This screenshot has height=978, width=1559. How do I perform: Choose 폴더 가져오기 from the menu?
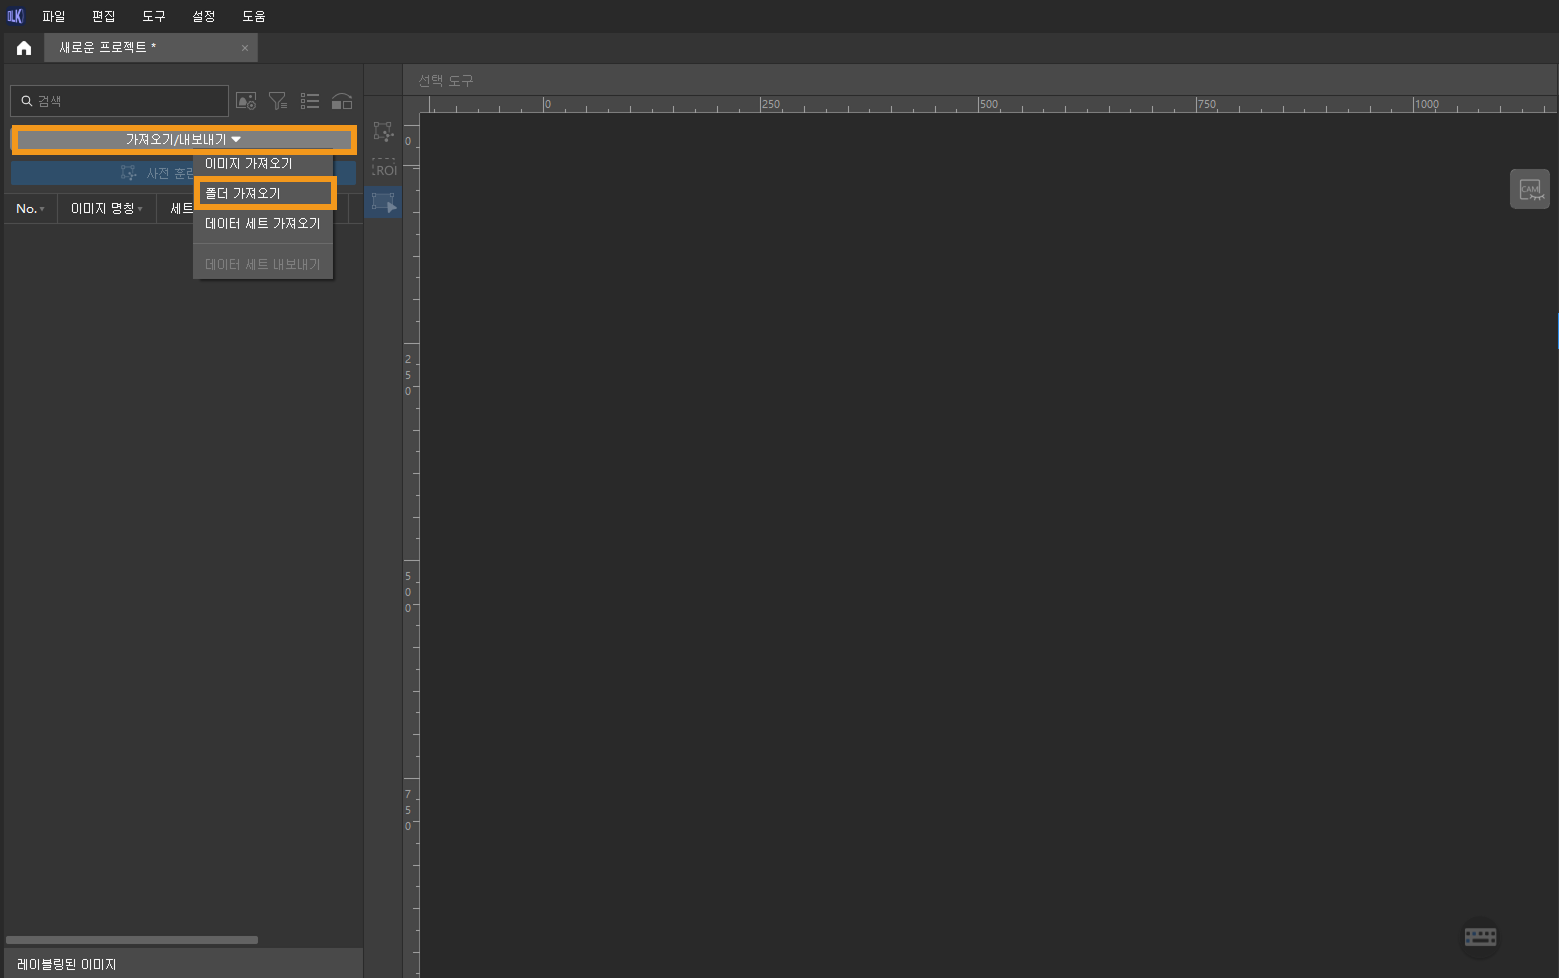[x=263, y=193]
